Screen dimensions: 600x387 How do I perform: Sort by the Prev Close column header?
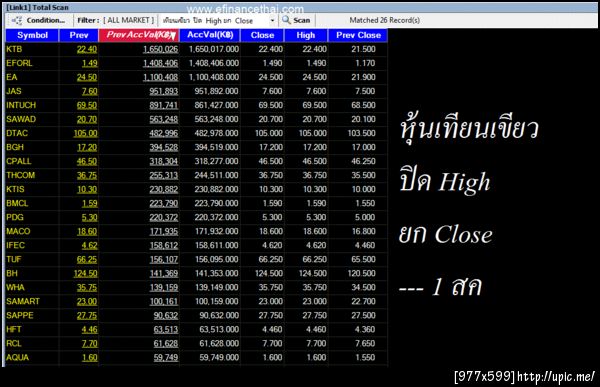pos(358,35)
